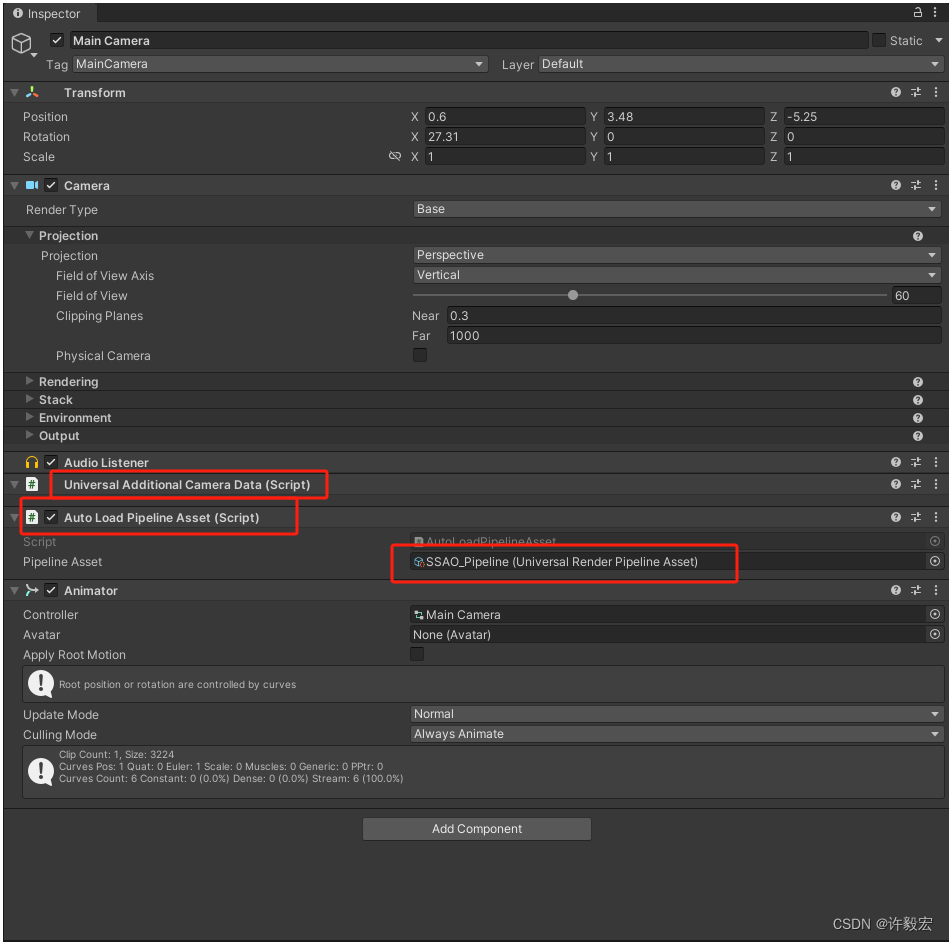Click the Add Component button
The height and width of the screenshot is (942, 949).
476,828
